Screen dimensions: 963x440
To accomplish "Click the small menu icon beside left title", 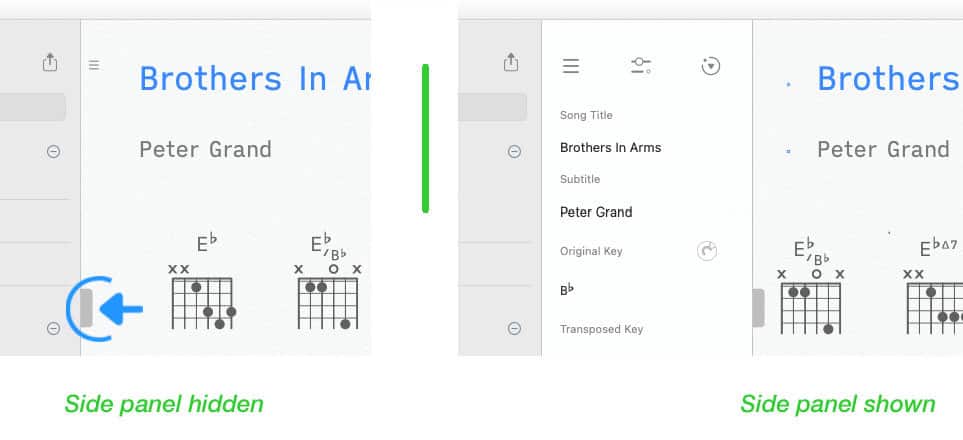I will click(x=94, y=65).
